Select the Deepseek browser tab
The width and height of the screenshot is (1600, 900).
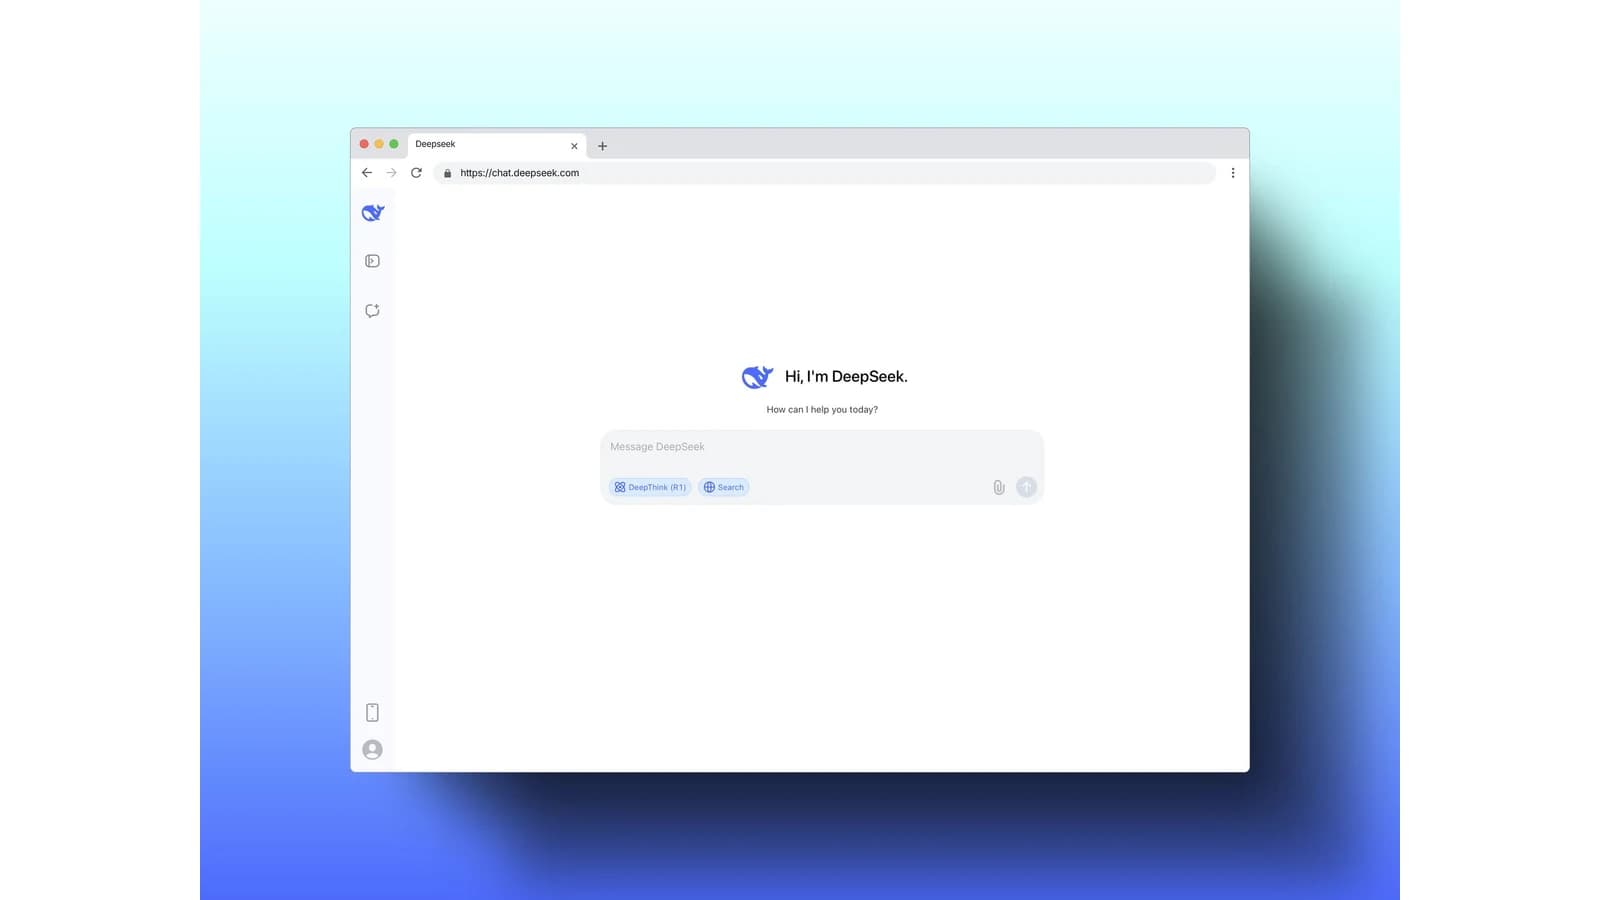coord(497,145)
